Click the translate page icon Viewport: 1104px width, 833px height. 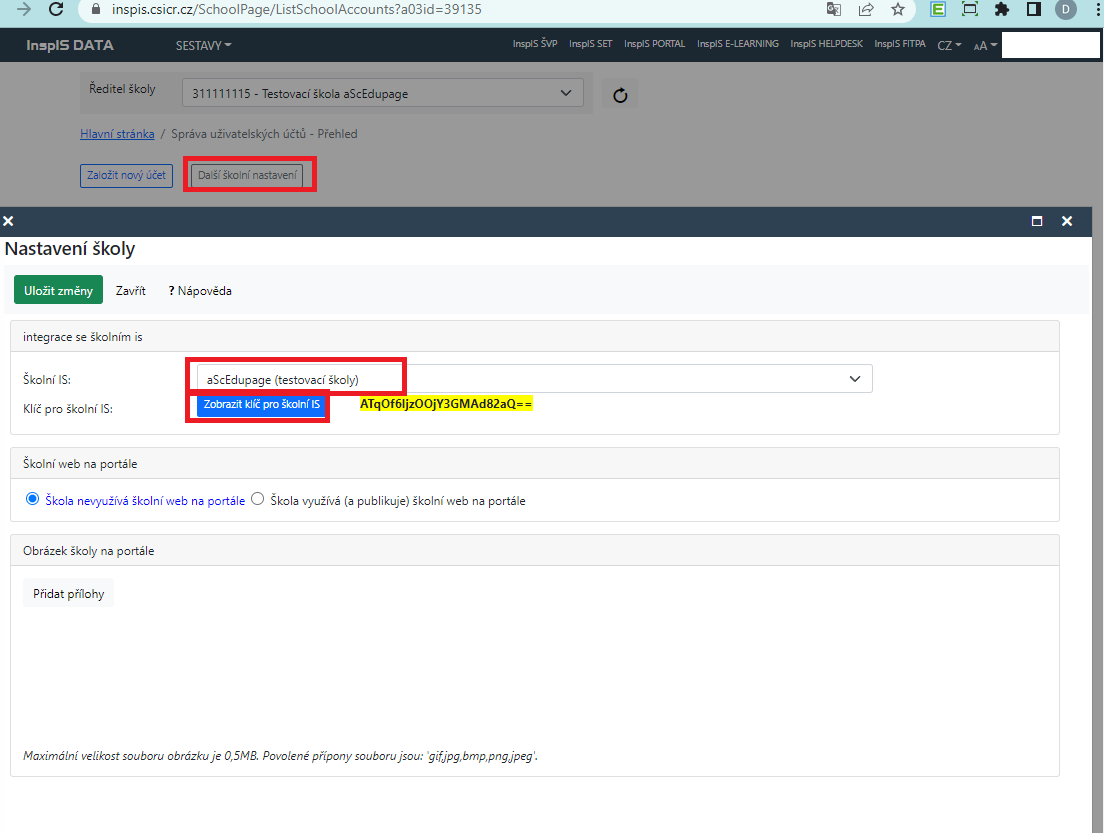(x=833, y=10)
